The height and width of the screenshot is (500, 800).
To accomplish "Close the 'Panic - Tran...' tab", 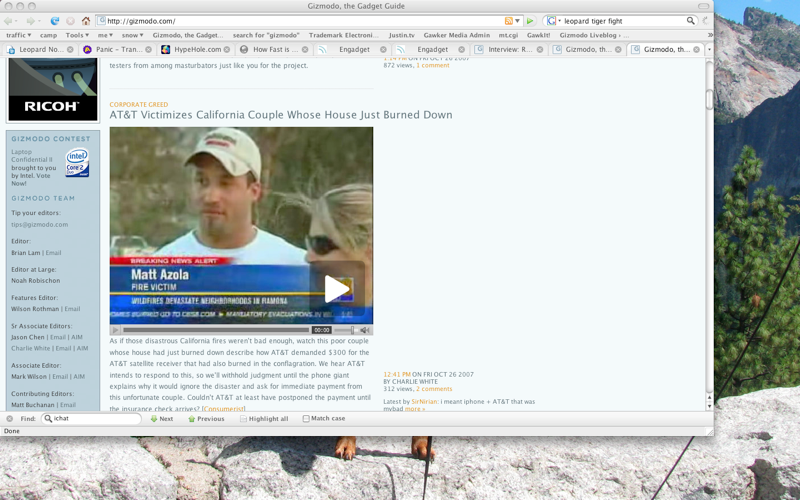I will pos(148,49).
